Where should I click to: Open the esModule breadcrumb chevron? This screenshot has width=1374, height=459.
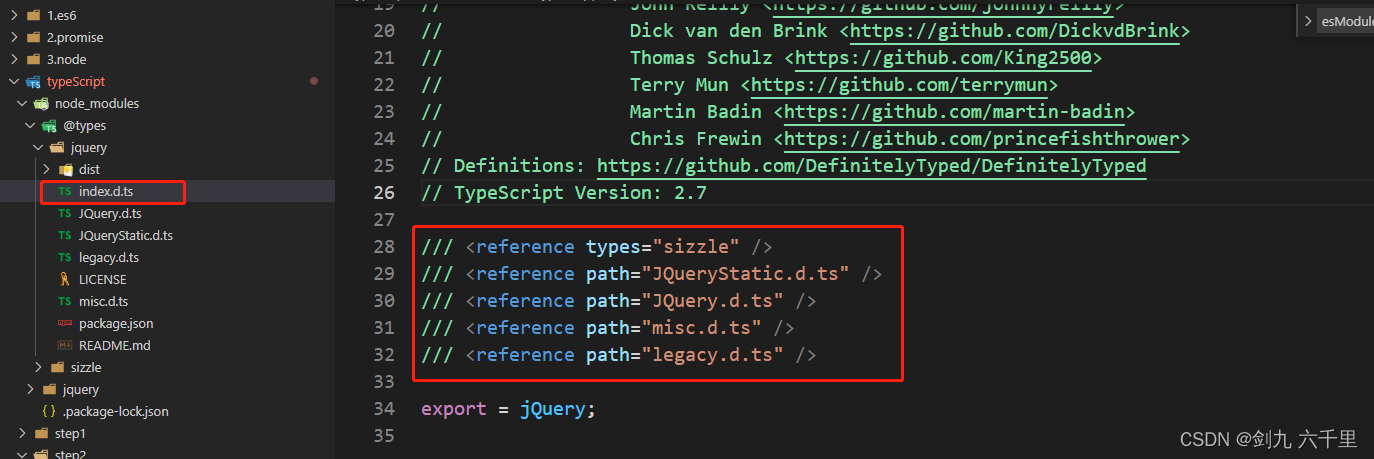click(x=1309, y=20)
